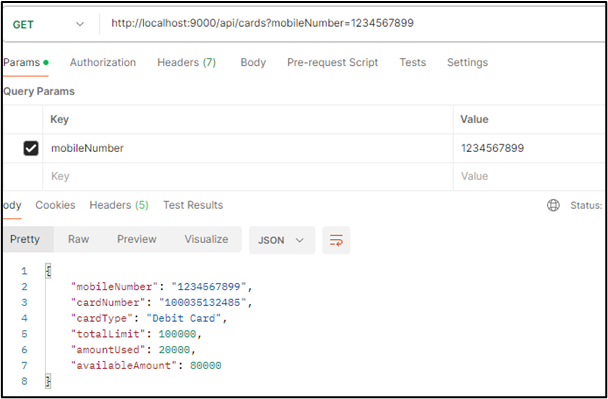This screenshot has width=608, height=399.
Task: Click the Query Params heading
Action: 39,92
